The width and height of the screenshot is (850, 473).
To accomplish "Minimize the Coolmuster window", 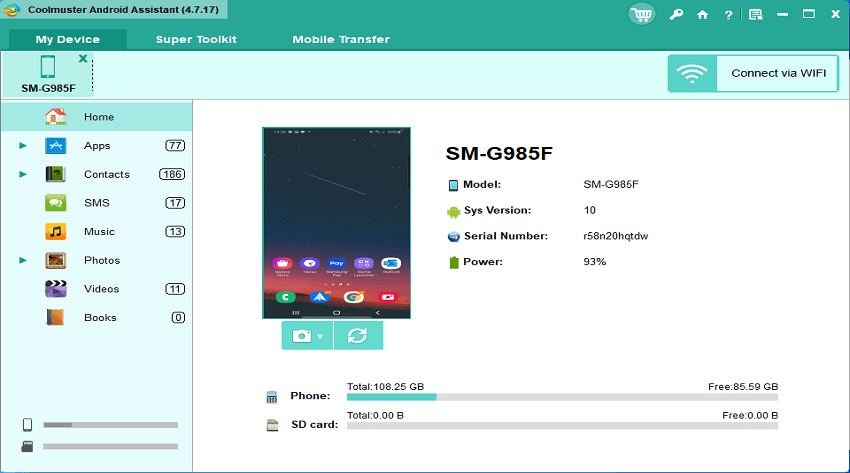I will coord(782,15).
